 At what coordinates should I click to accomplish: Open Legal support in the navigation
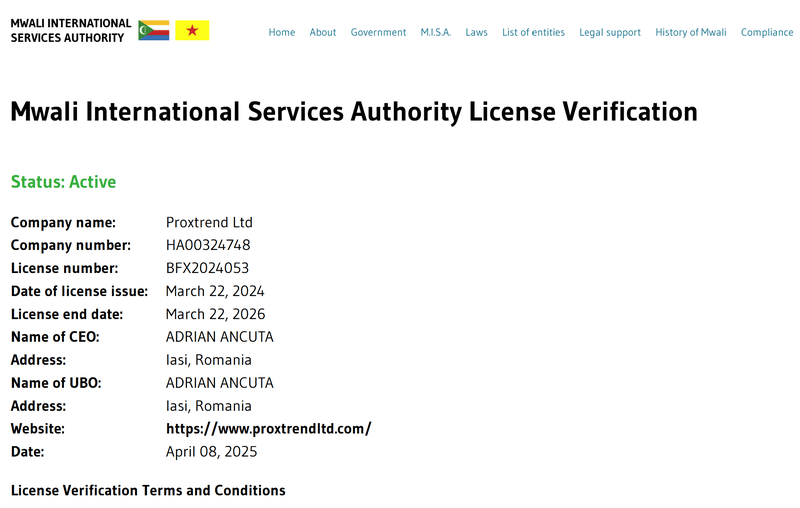(x=610, y=32)
